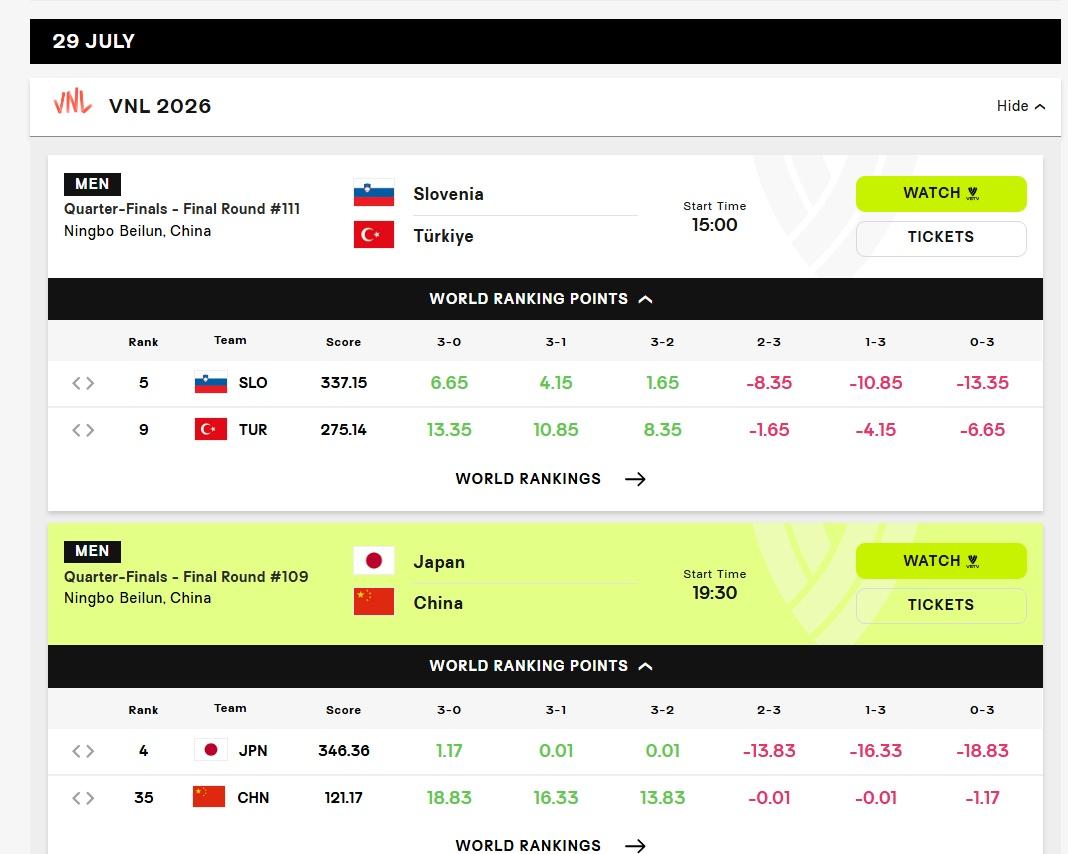The width and height of the screenshot is (1068, 854).
Task: Click SLO 3-0 value 6.65
Action: pyautogui.click(x=449, y=383)
